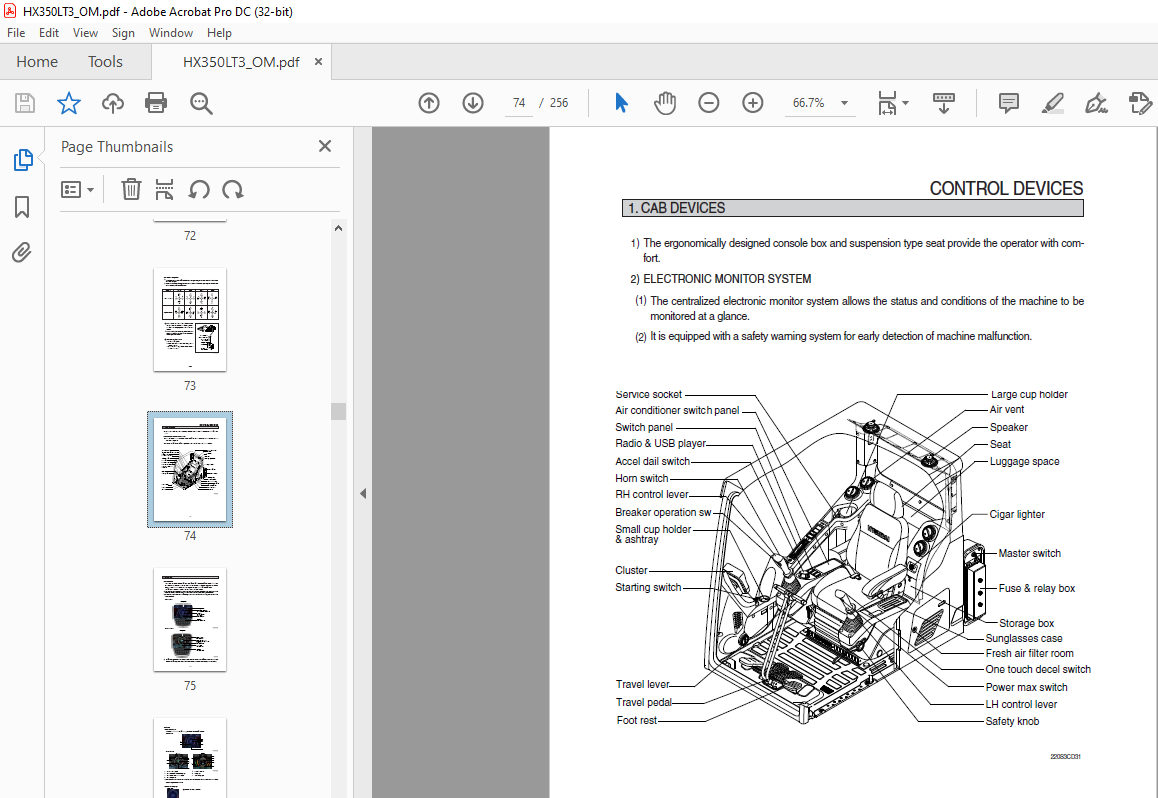The width and height of the screenshot is (1158, 798).
Task: Activate the Hand pan tool
Action: (665, 103)
